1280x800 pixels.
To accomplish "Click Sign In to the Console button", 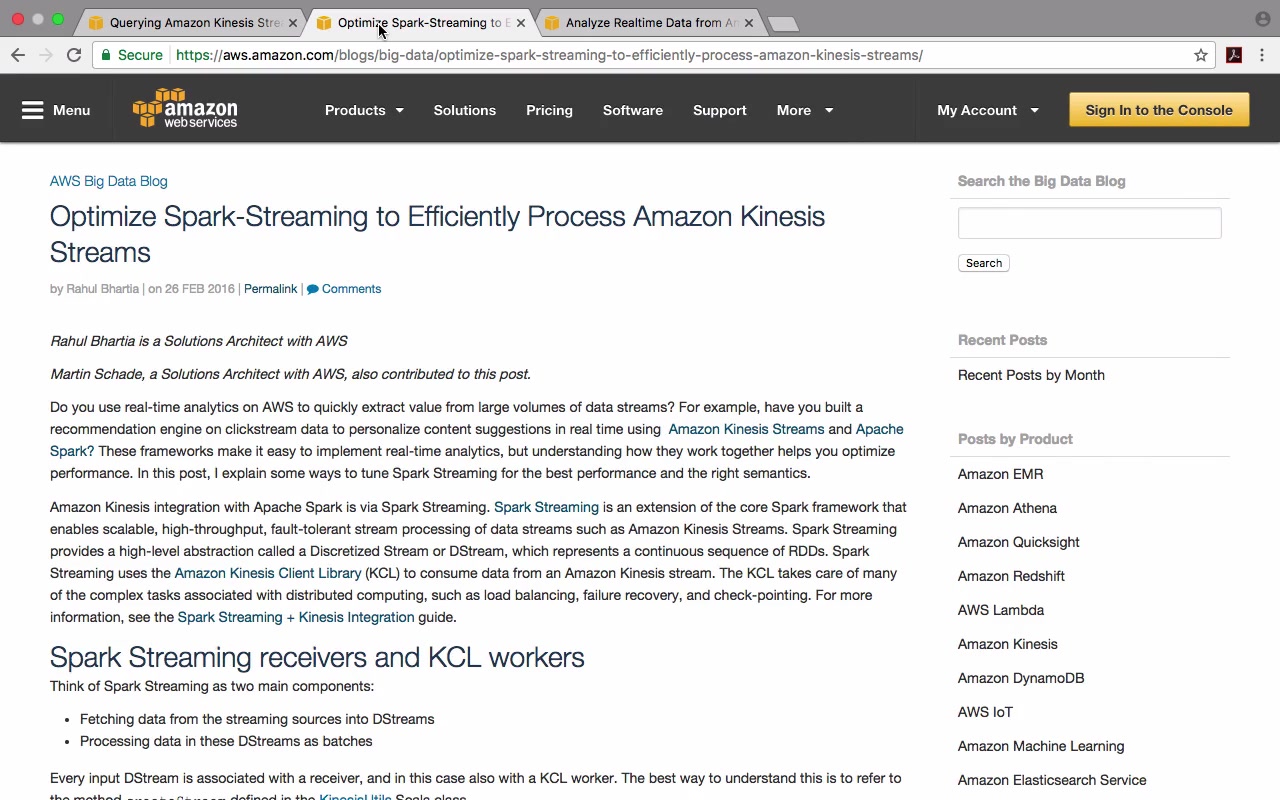I will (1159, 110).
